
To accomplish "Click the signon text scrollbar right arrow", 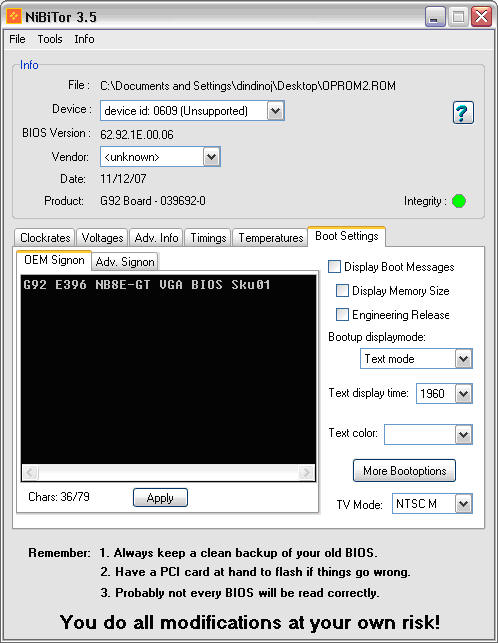I will click(x=306, y=472).
